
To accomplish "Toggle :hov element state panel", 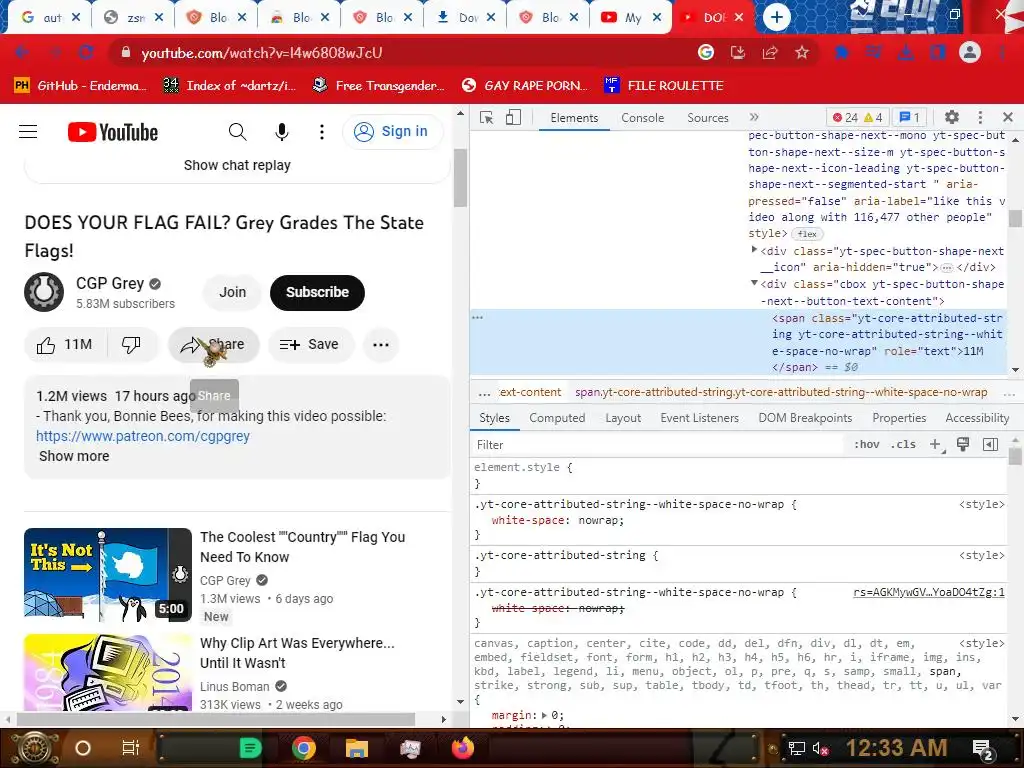I will coord(867,444).
